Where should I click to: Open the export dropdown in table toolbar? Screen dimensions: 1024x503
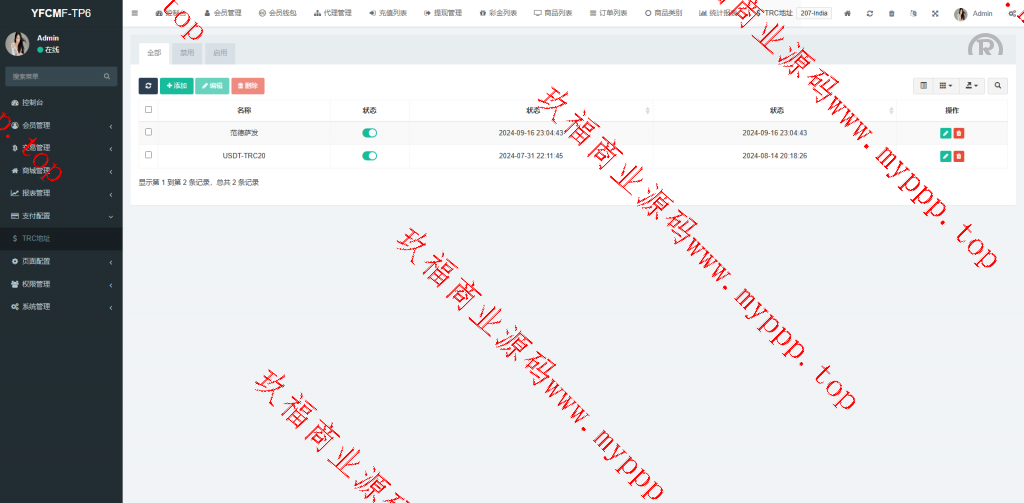(972, 86)
